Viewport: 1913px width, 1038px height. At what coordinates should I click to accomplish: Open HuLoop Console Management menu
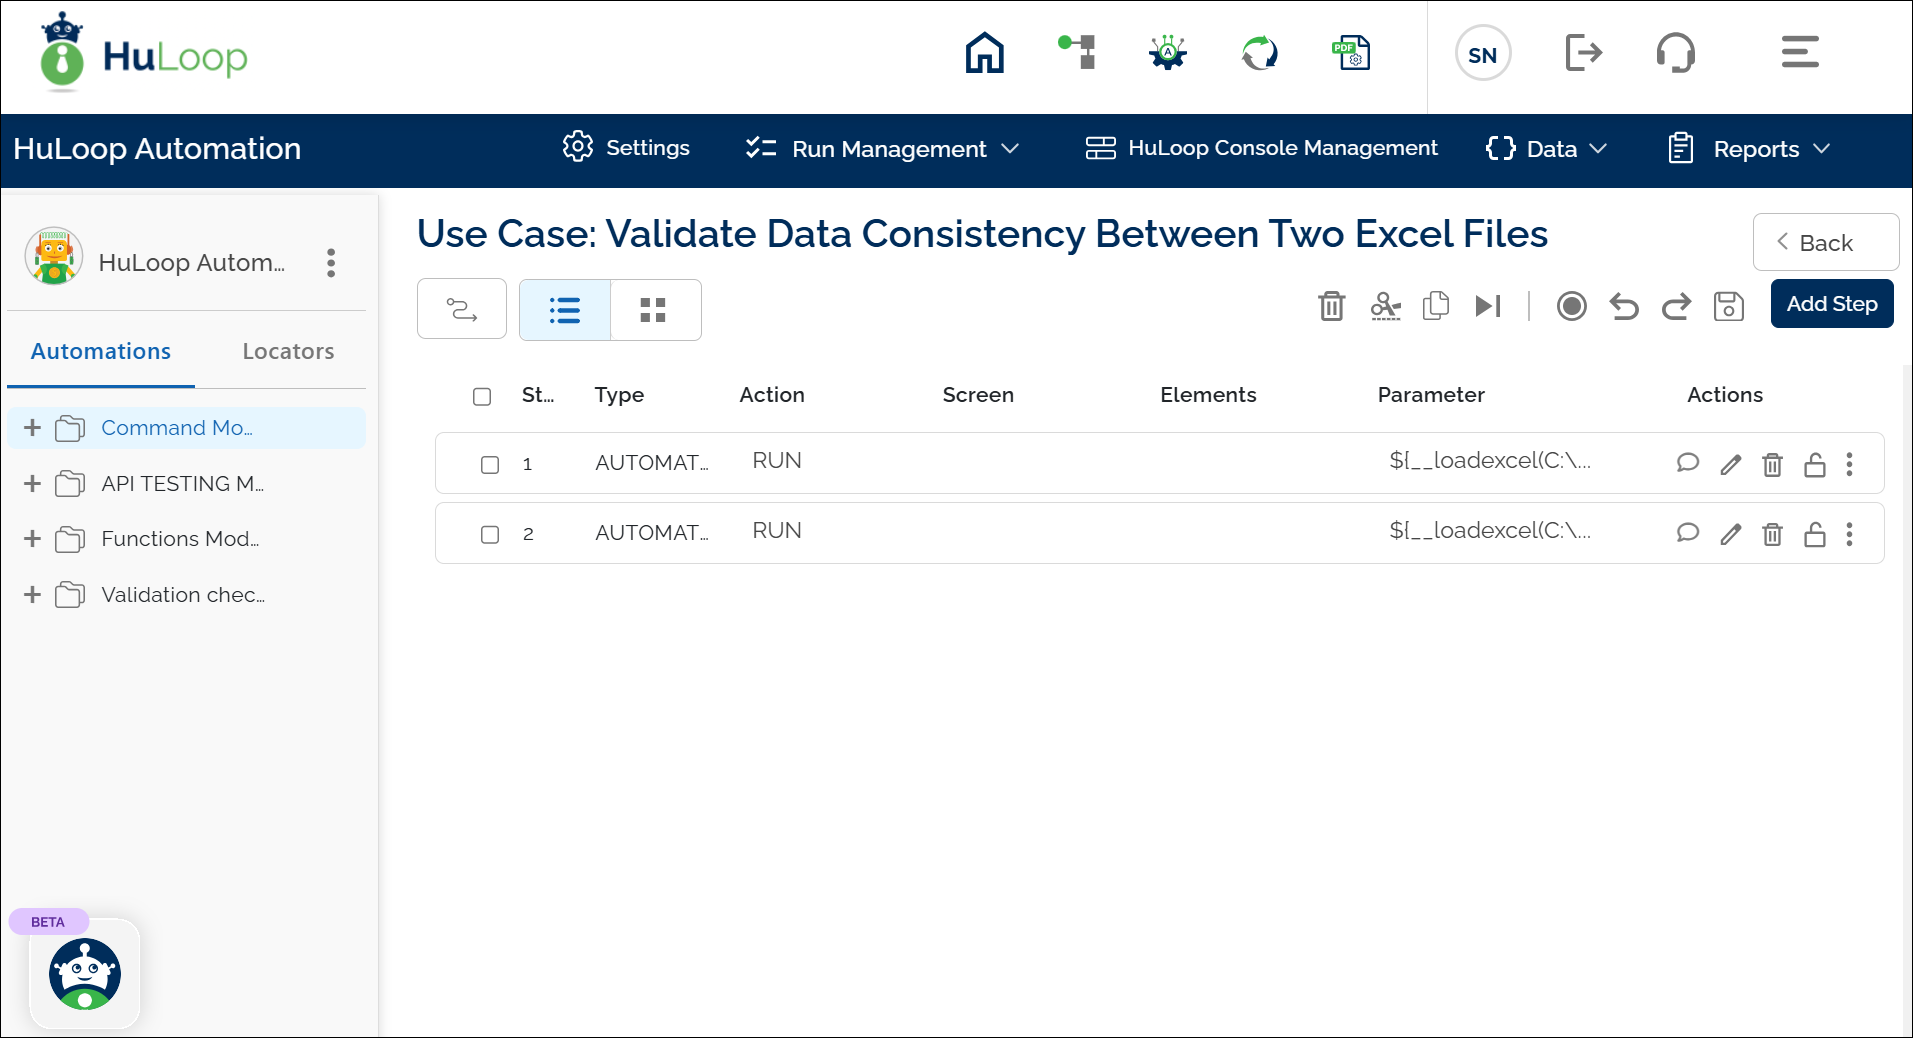coord(1262,149)
